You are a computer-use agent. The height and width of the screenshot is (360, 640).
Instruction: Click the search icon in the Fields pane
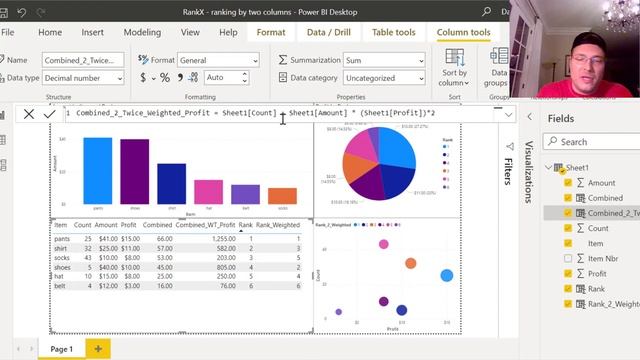click(553, 141)
